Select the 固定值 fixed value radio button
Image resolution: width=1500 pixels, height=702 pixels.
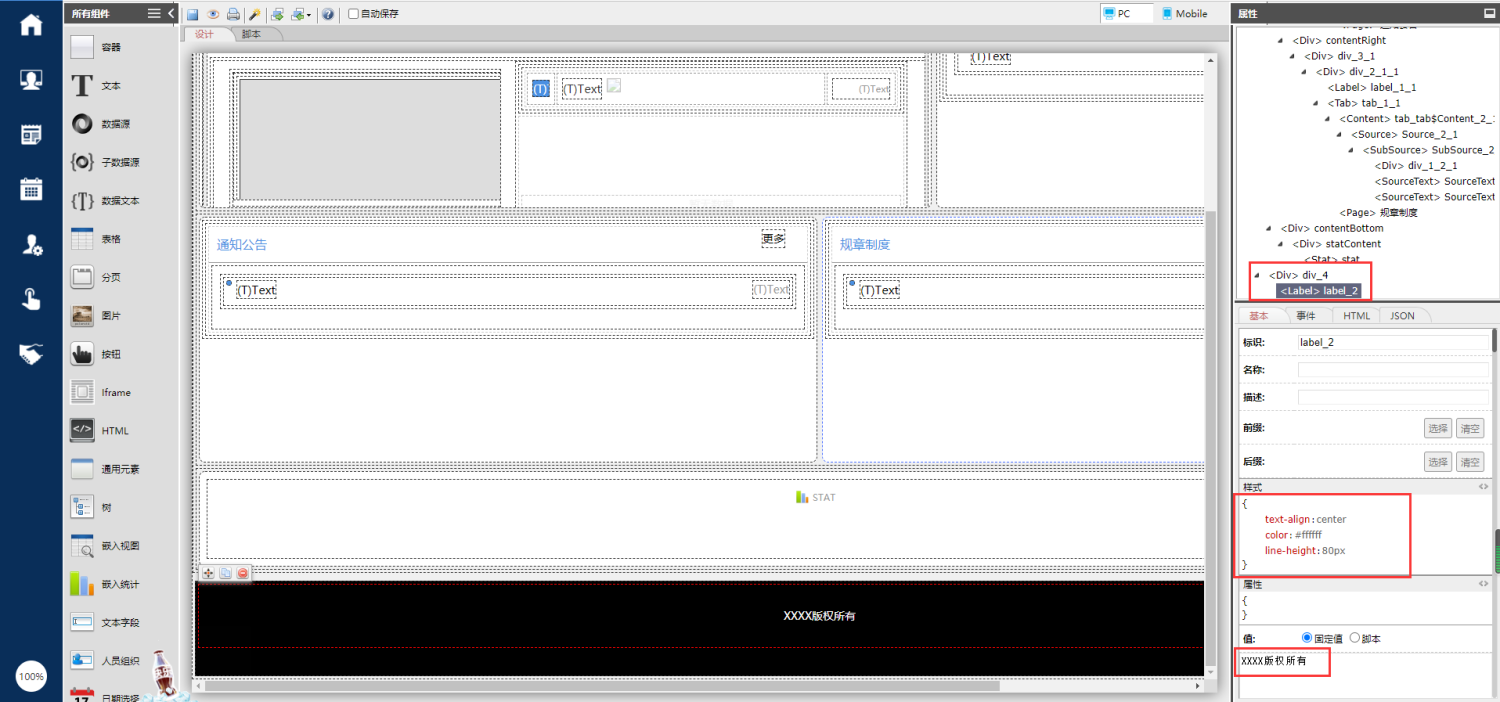(x=1307, y=638)
